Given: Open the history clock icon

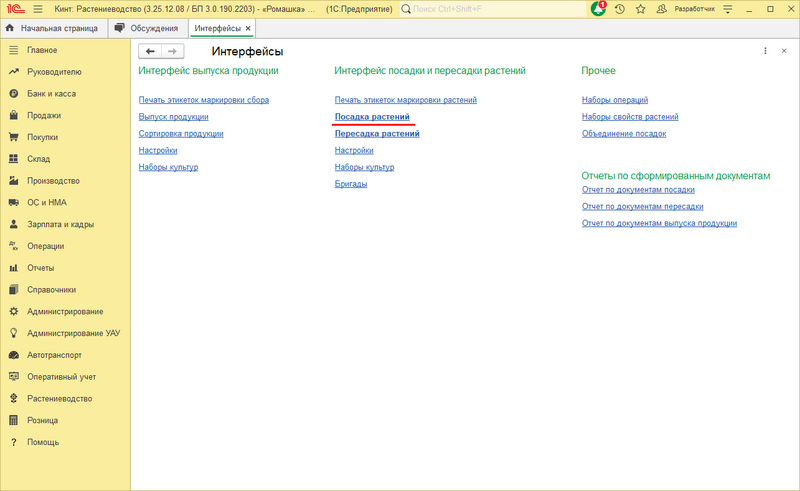Looking at the screenshot, I should point(619,9).
